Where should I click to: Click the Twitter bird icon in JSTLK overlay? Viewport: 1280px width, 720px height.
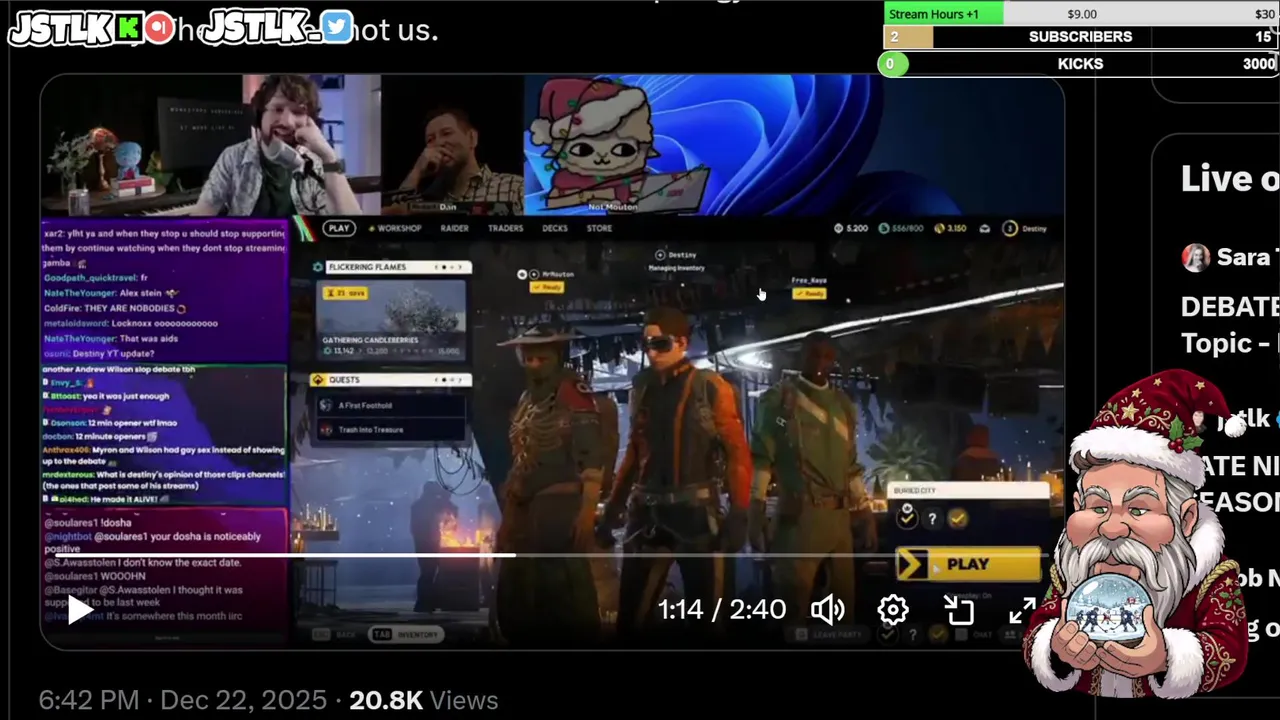click(337, 28)
